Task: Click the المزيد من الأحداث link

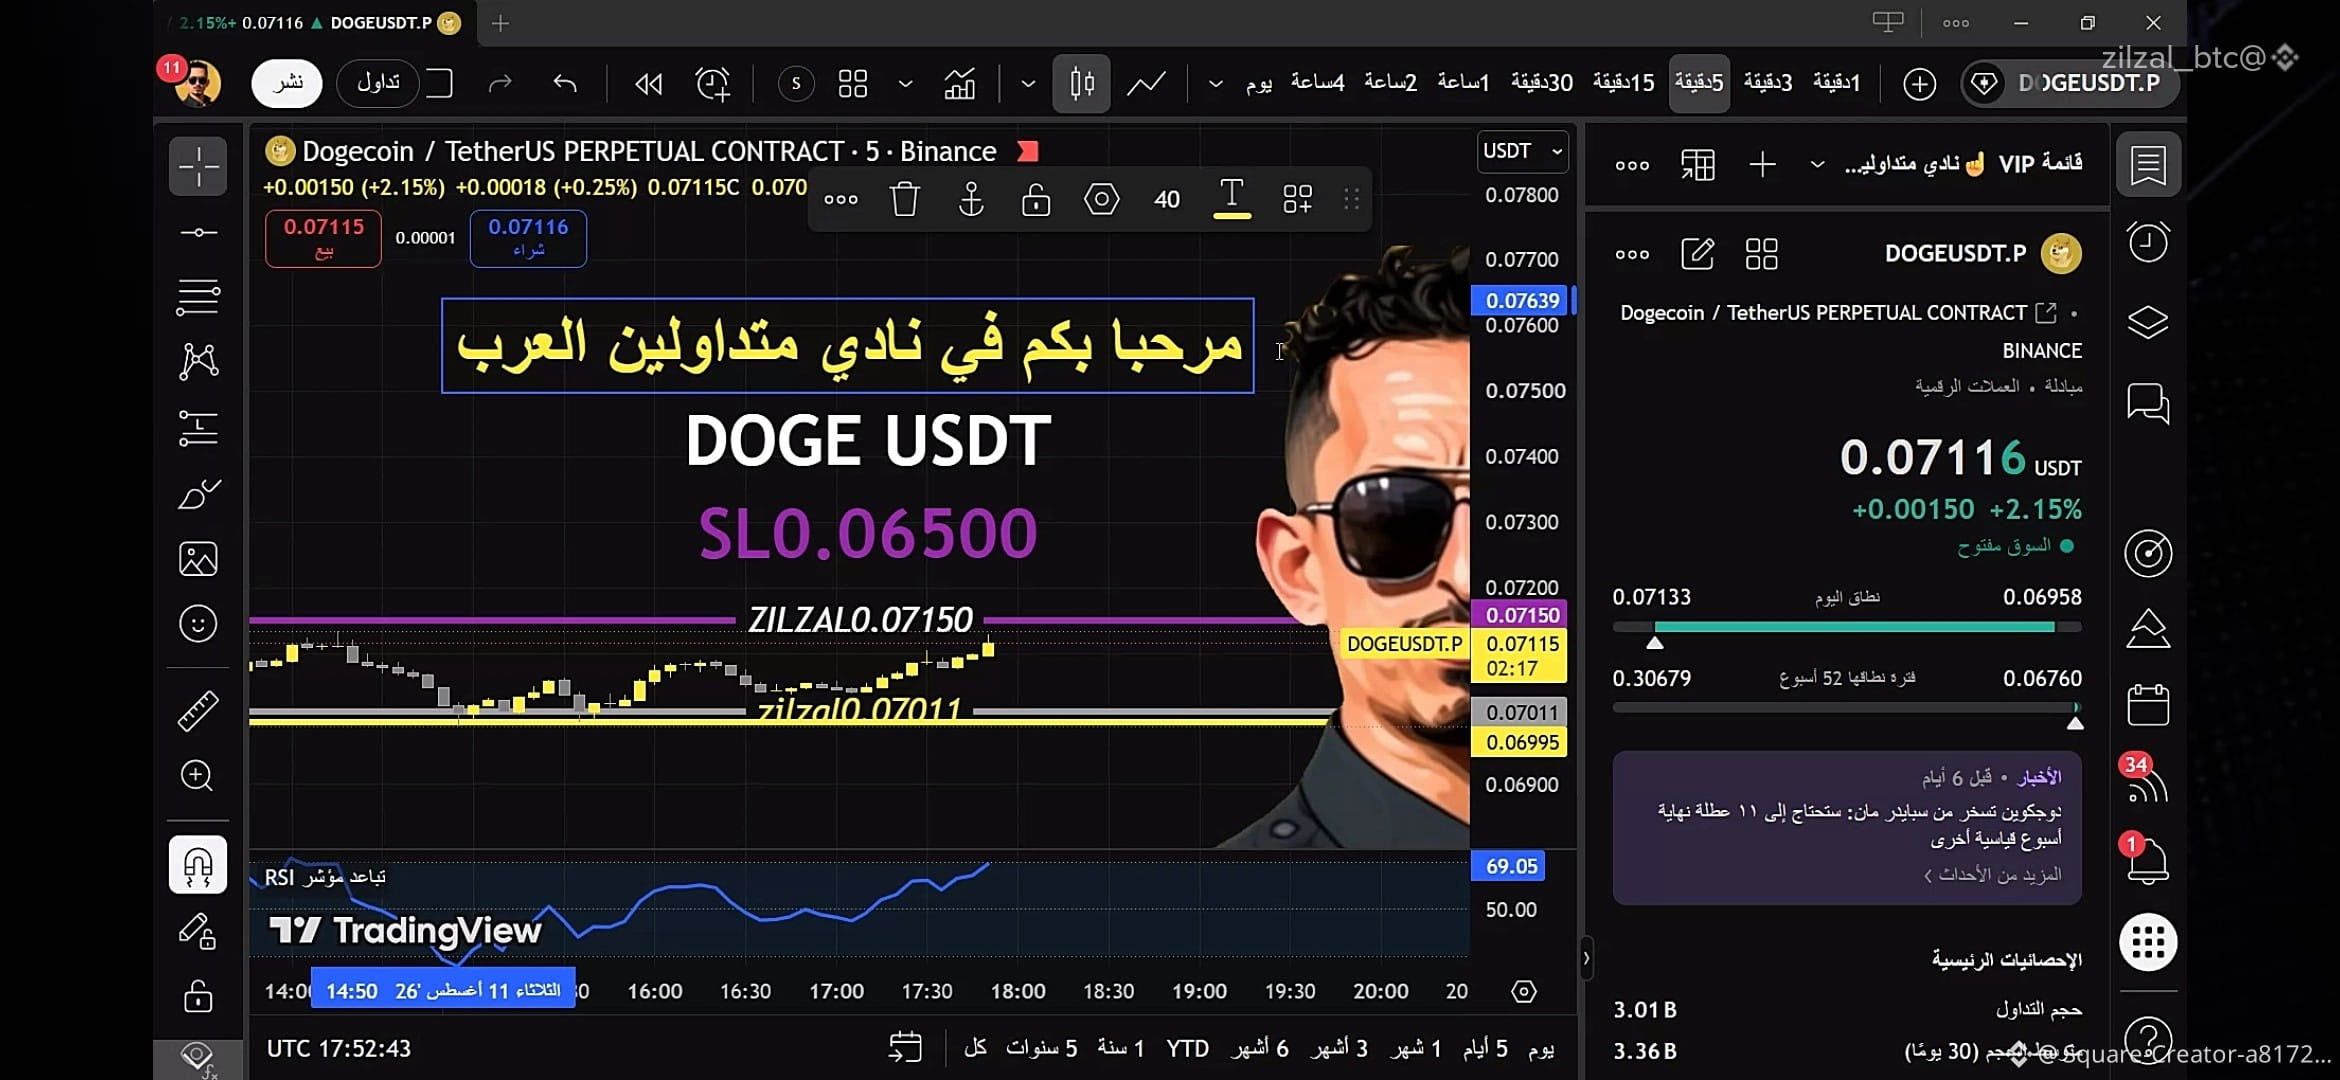Action: coord(1992,875)
